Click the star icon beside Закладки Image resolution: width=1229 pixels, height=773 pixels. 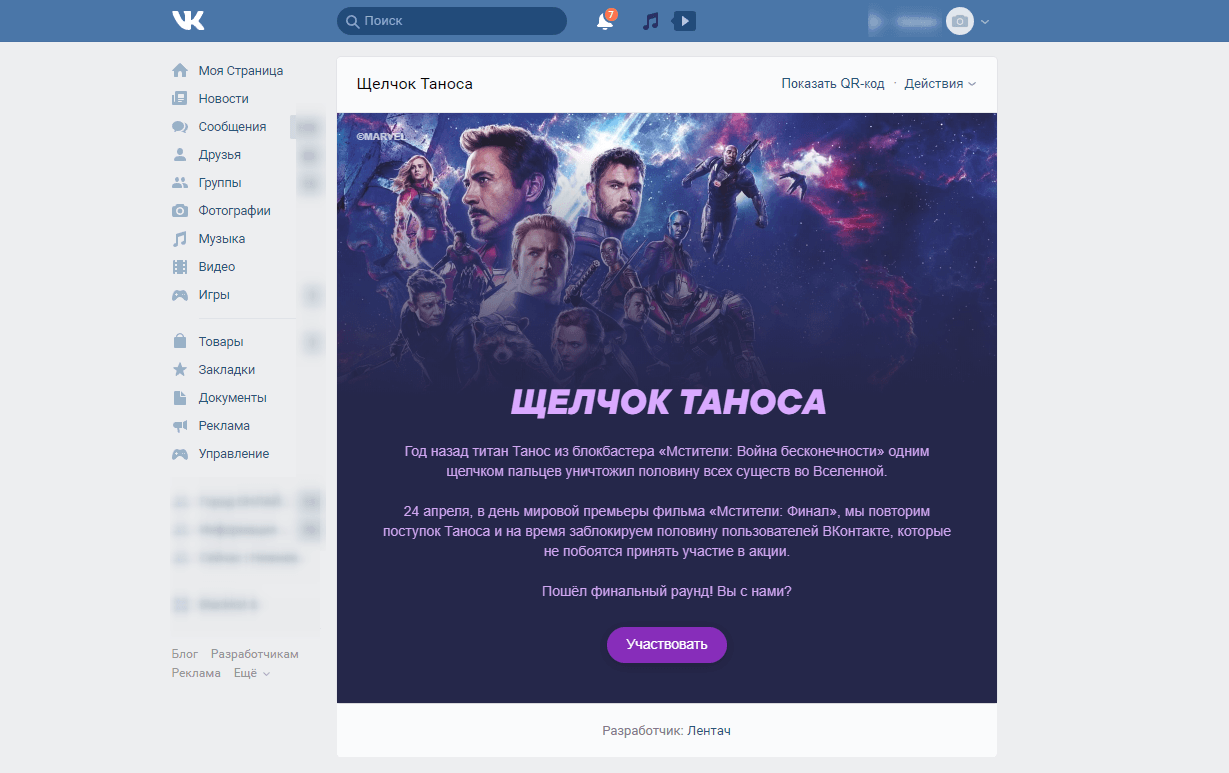tap(180, 370)
